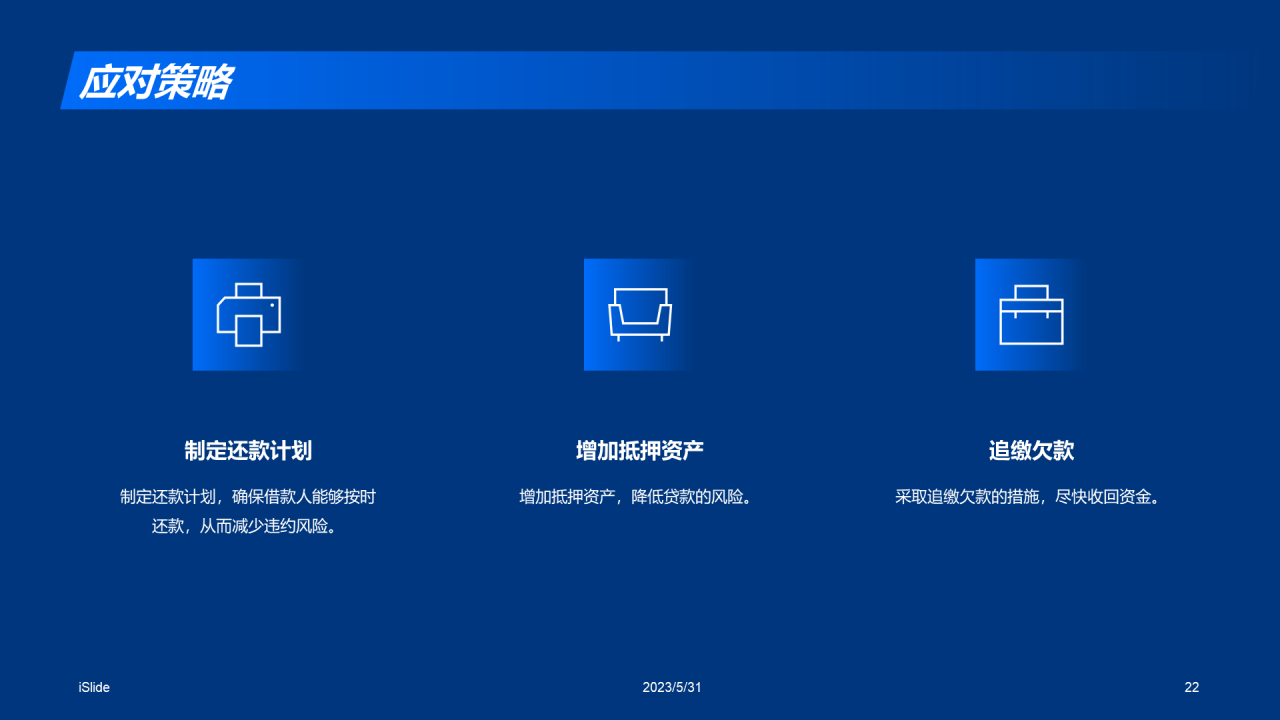Click the slide number 22
Viewport: 1280px width, 720px height.
(1192, 688)
